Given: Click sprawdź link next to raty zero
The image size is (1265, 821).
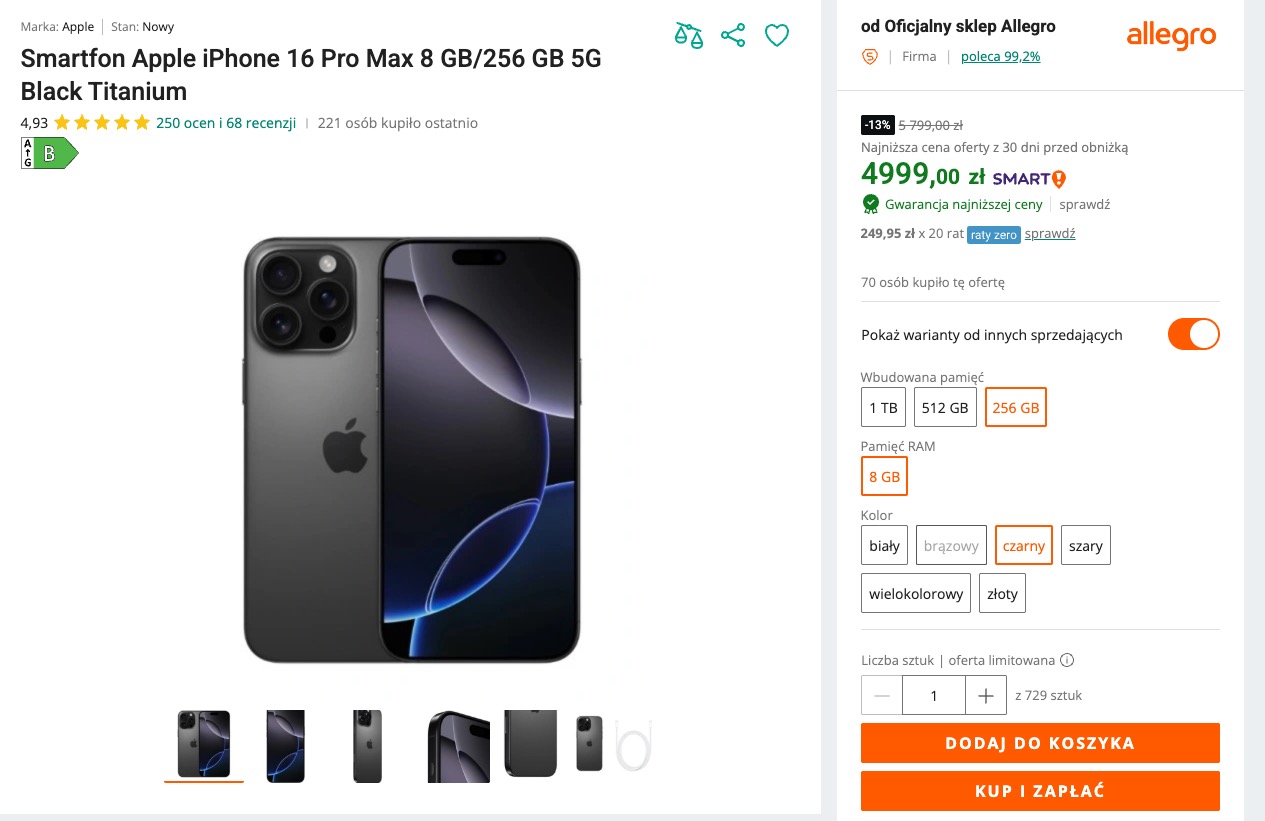Looking at the screenshot, I should 1050,234.
